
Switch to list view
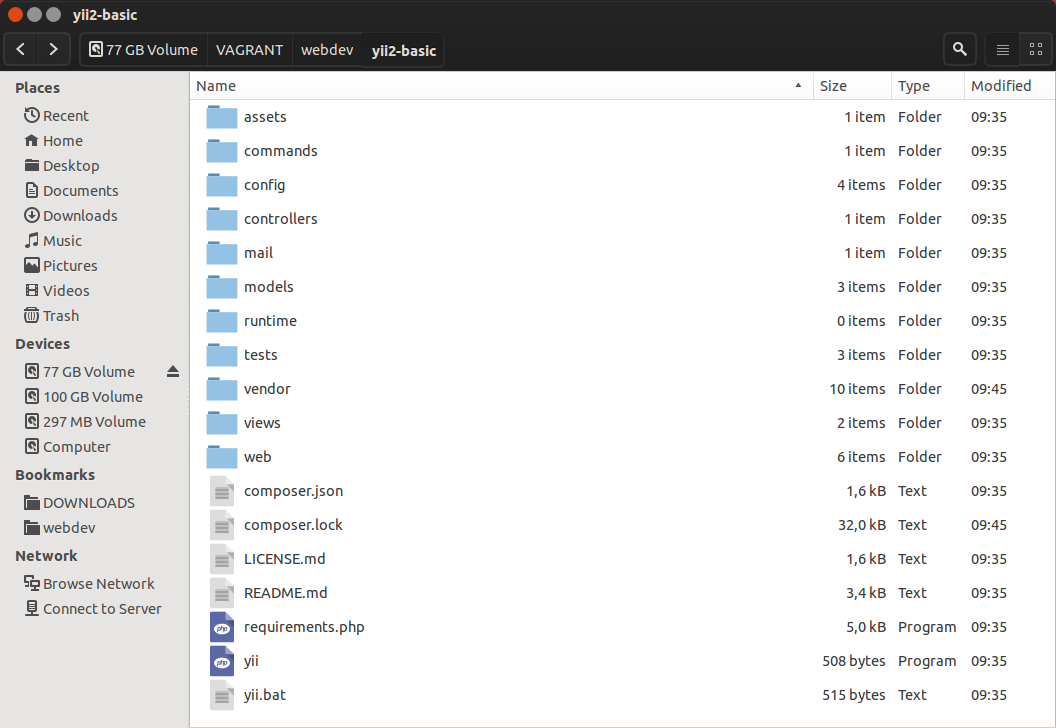[1002, 49]
